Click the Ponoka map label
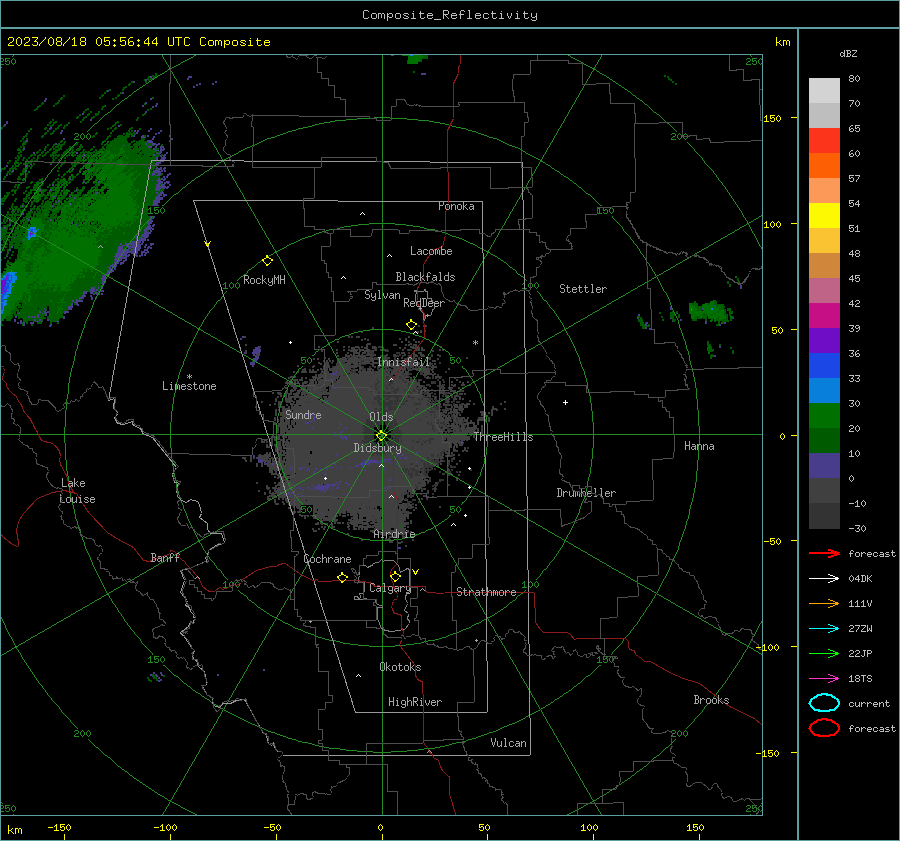The width and height of the screenshot is (900, 841). (456, 206)
